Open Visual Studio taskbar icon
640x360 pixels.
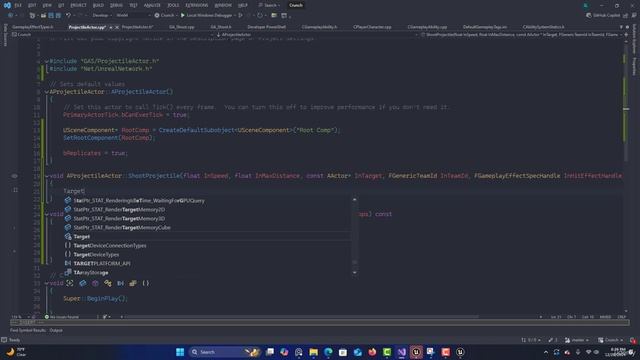pyautogui.click(x=402, y=352)
